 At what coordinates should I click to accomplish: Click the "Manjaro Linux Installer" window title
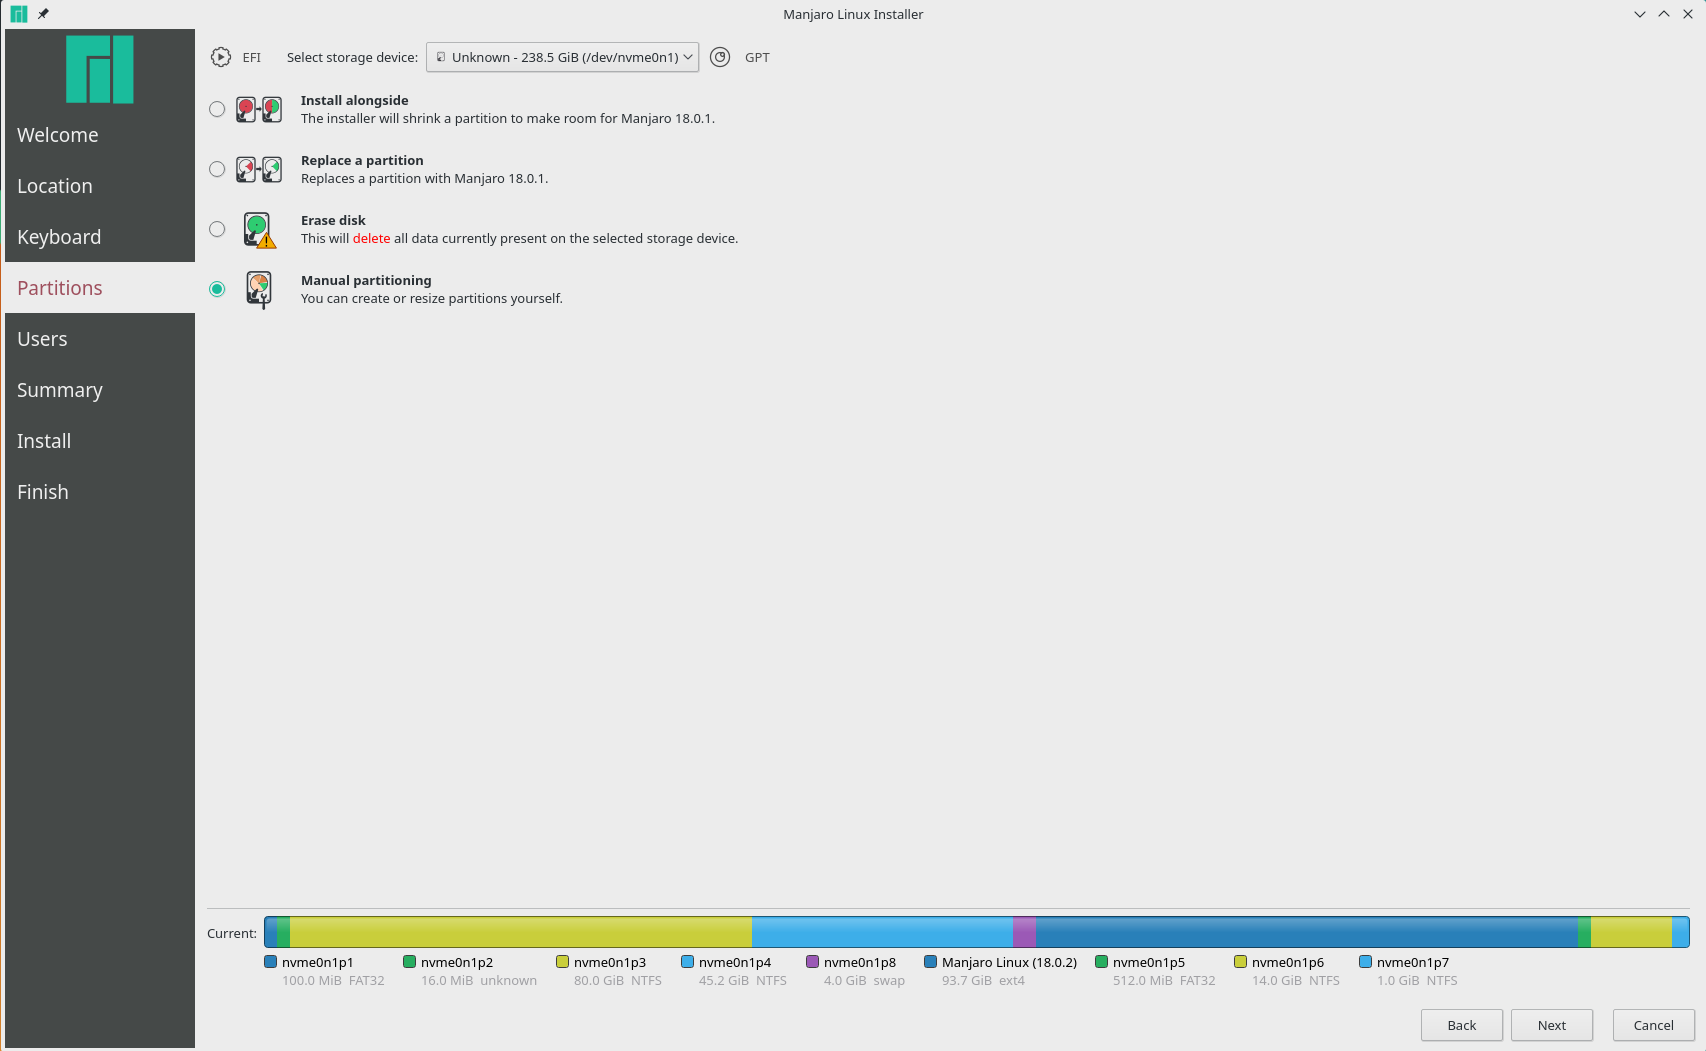point(853,14)
